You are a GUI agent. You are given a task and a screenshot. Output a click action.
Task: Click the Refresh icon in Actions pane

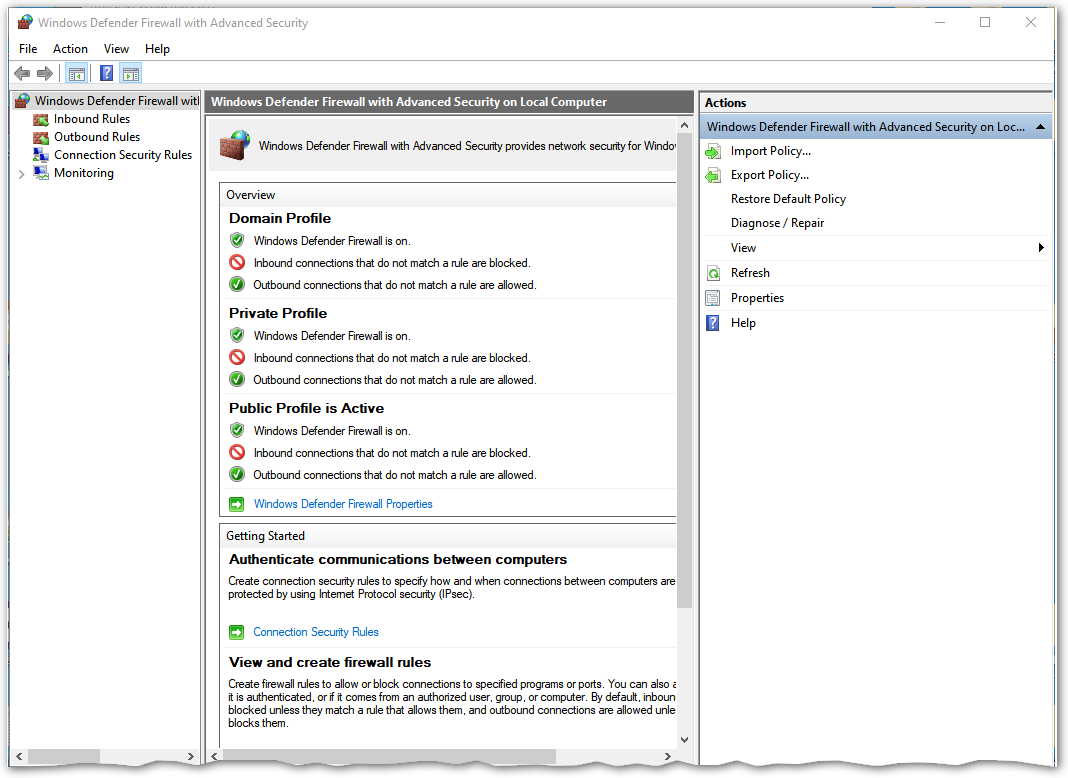pos(713,273)
